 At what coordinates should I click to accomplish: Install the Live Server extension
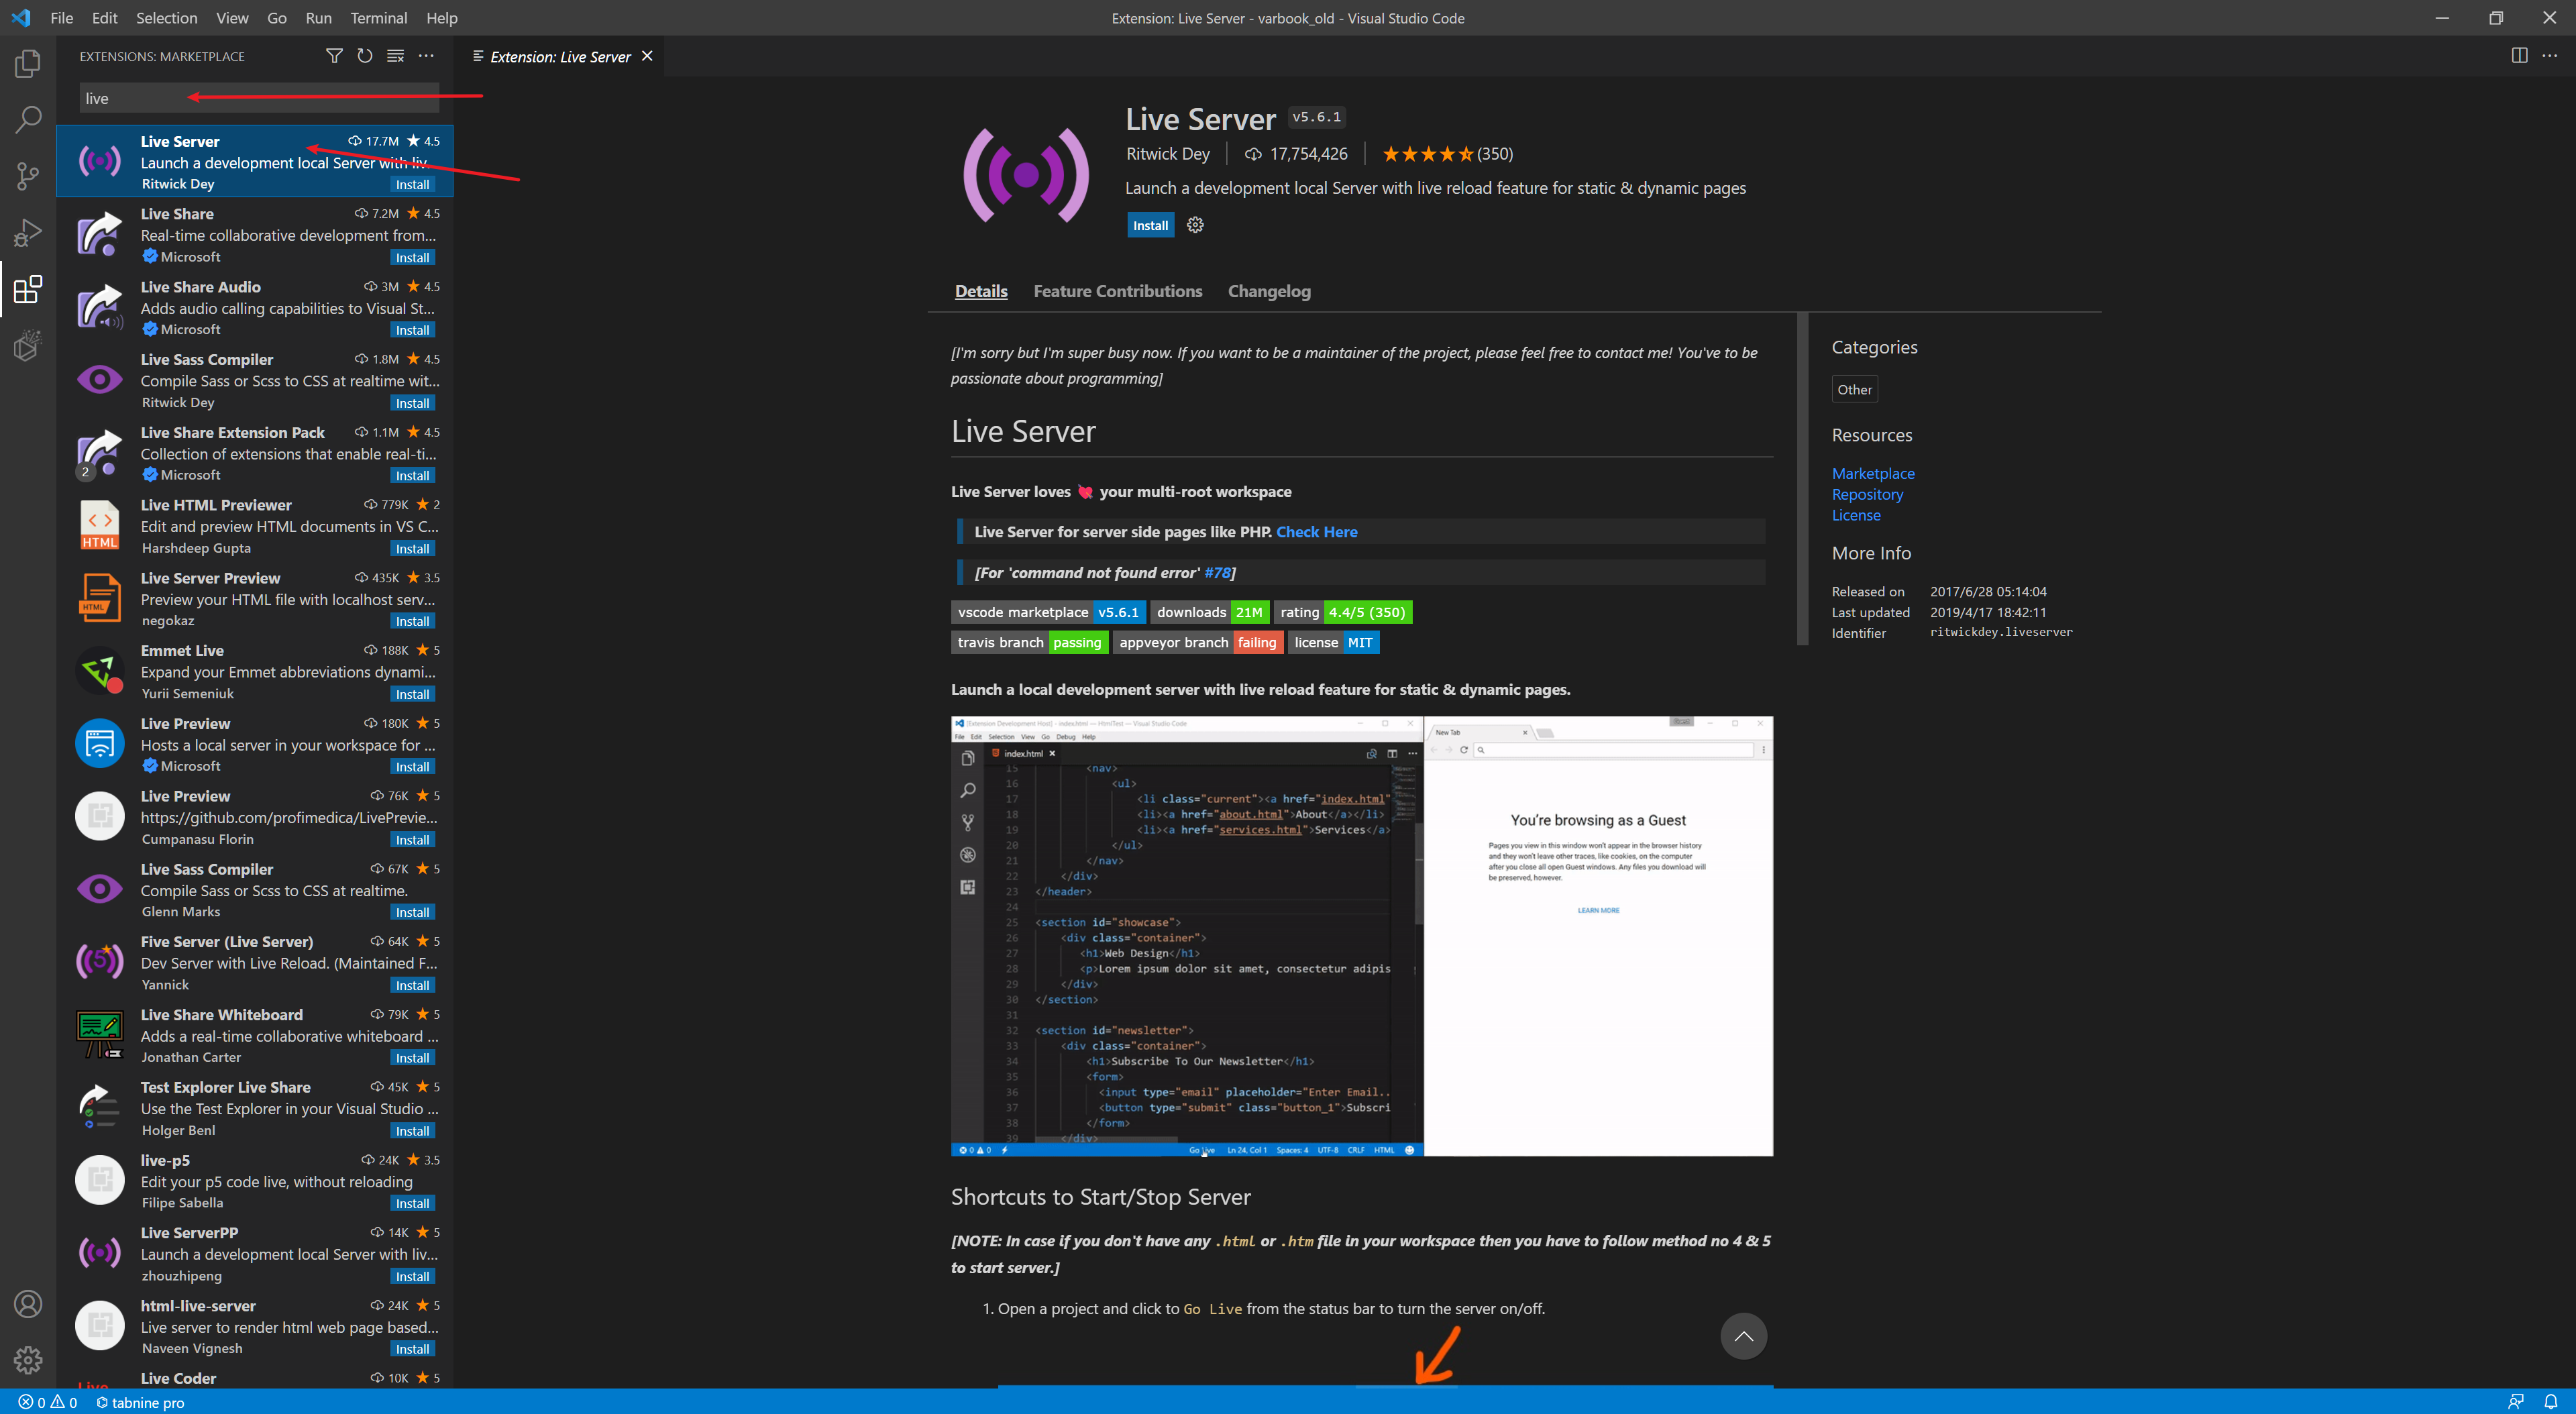click(x=1150, y=225)
